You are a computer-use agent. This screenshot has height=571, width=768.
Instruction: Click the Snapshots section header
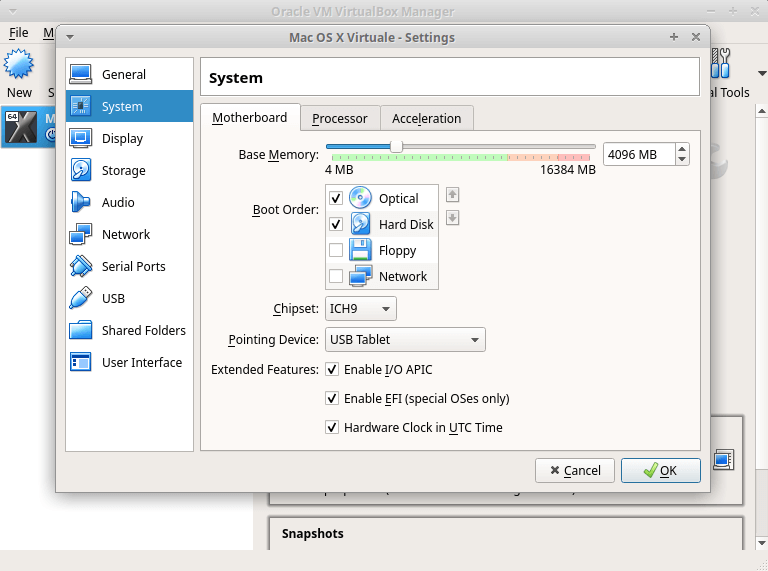coord(312,533)
